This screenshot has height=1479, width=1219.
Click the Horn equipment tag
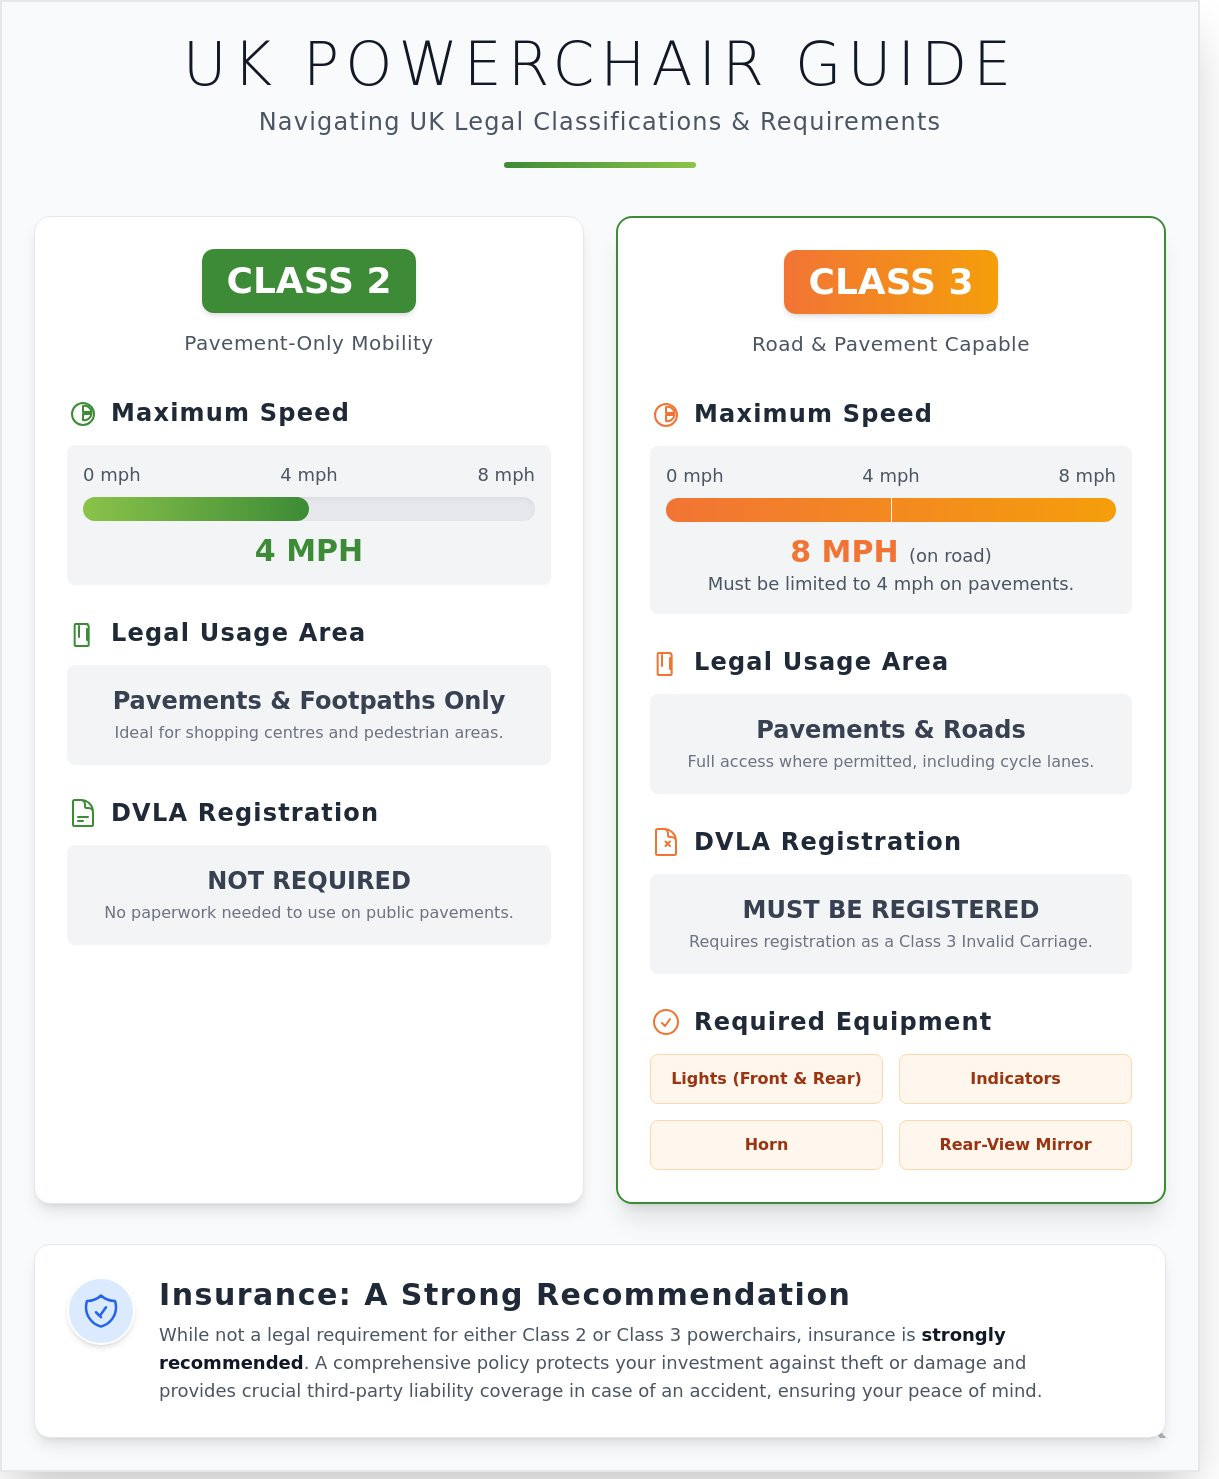tap(766, 1145)
